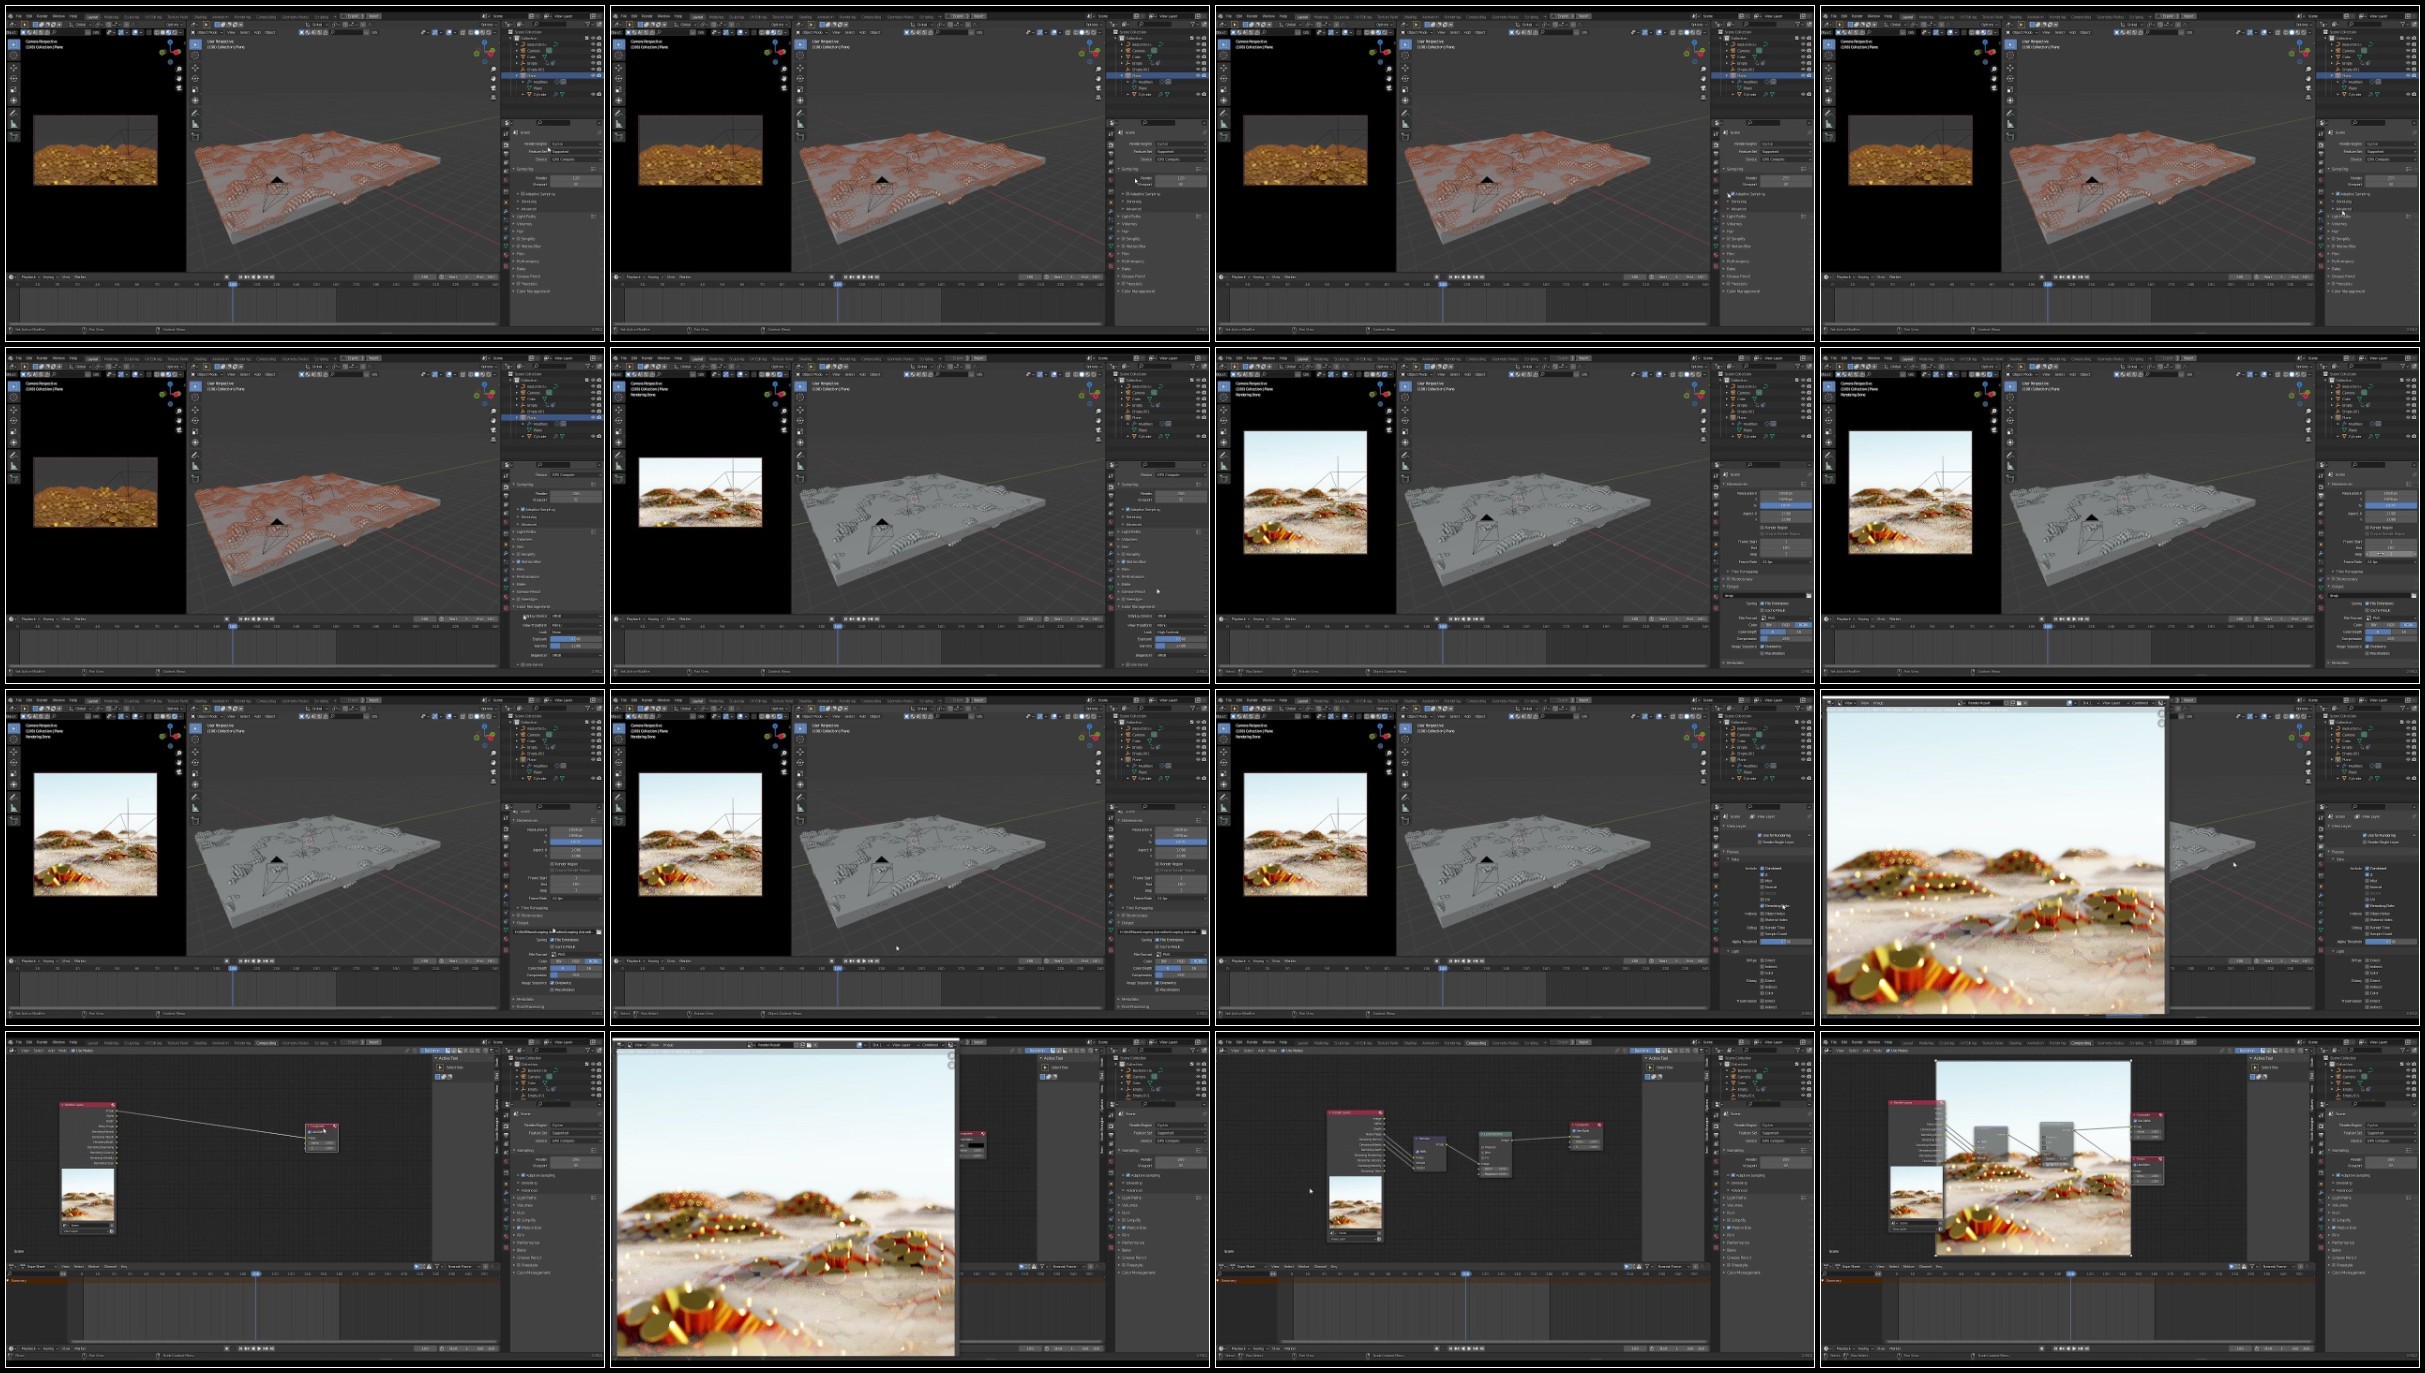Adjust the Alpha Threshold slider beside the enlarged render
Screen dimensions: 2425x1373
coord(2391,942)
